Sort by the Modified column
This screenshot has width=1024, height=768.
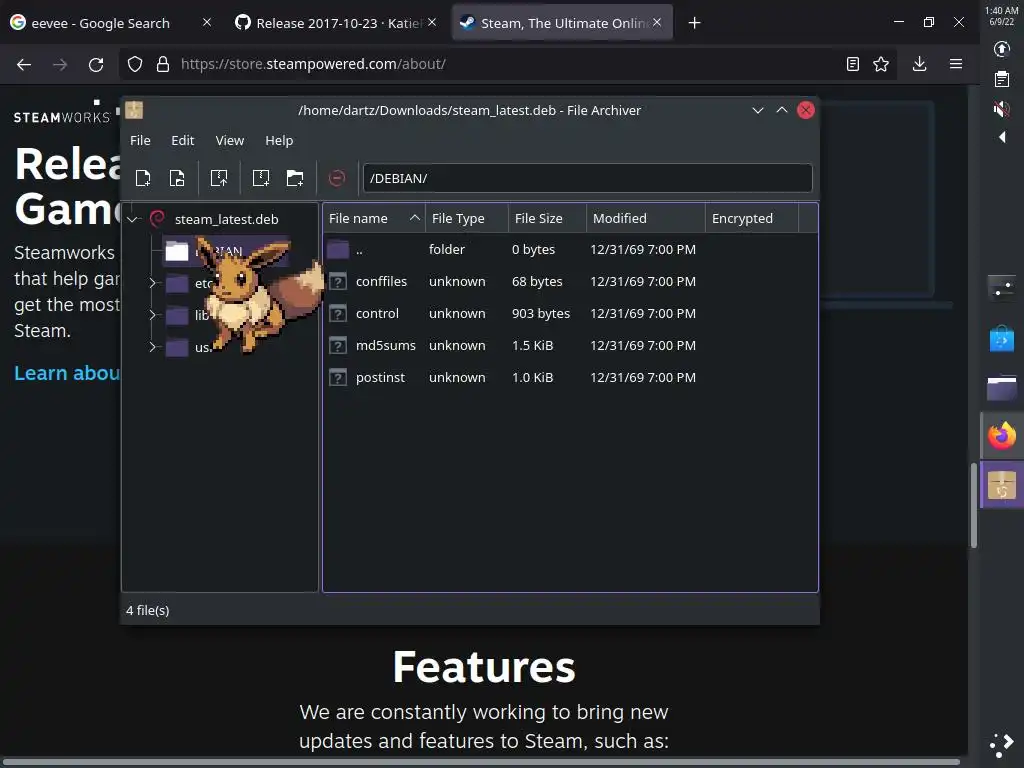646,218
